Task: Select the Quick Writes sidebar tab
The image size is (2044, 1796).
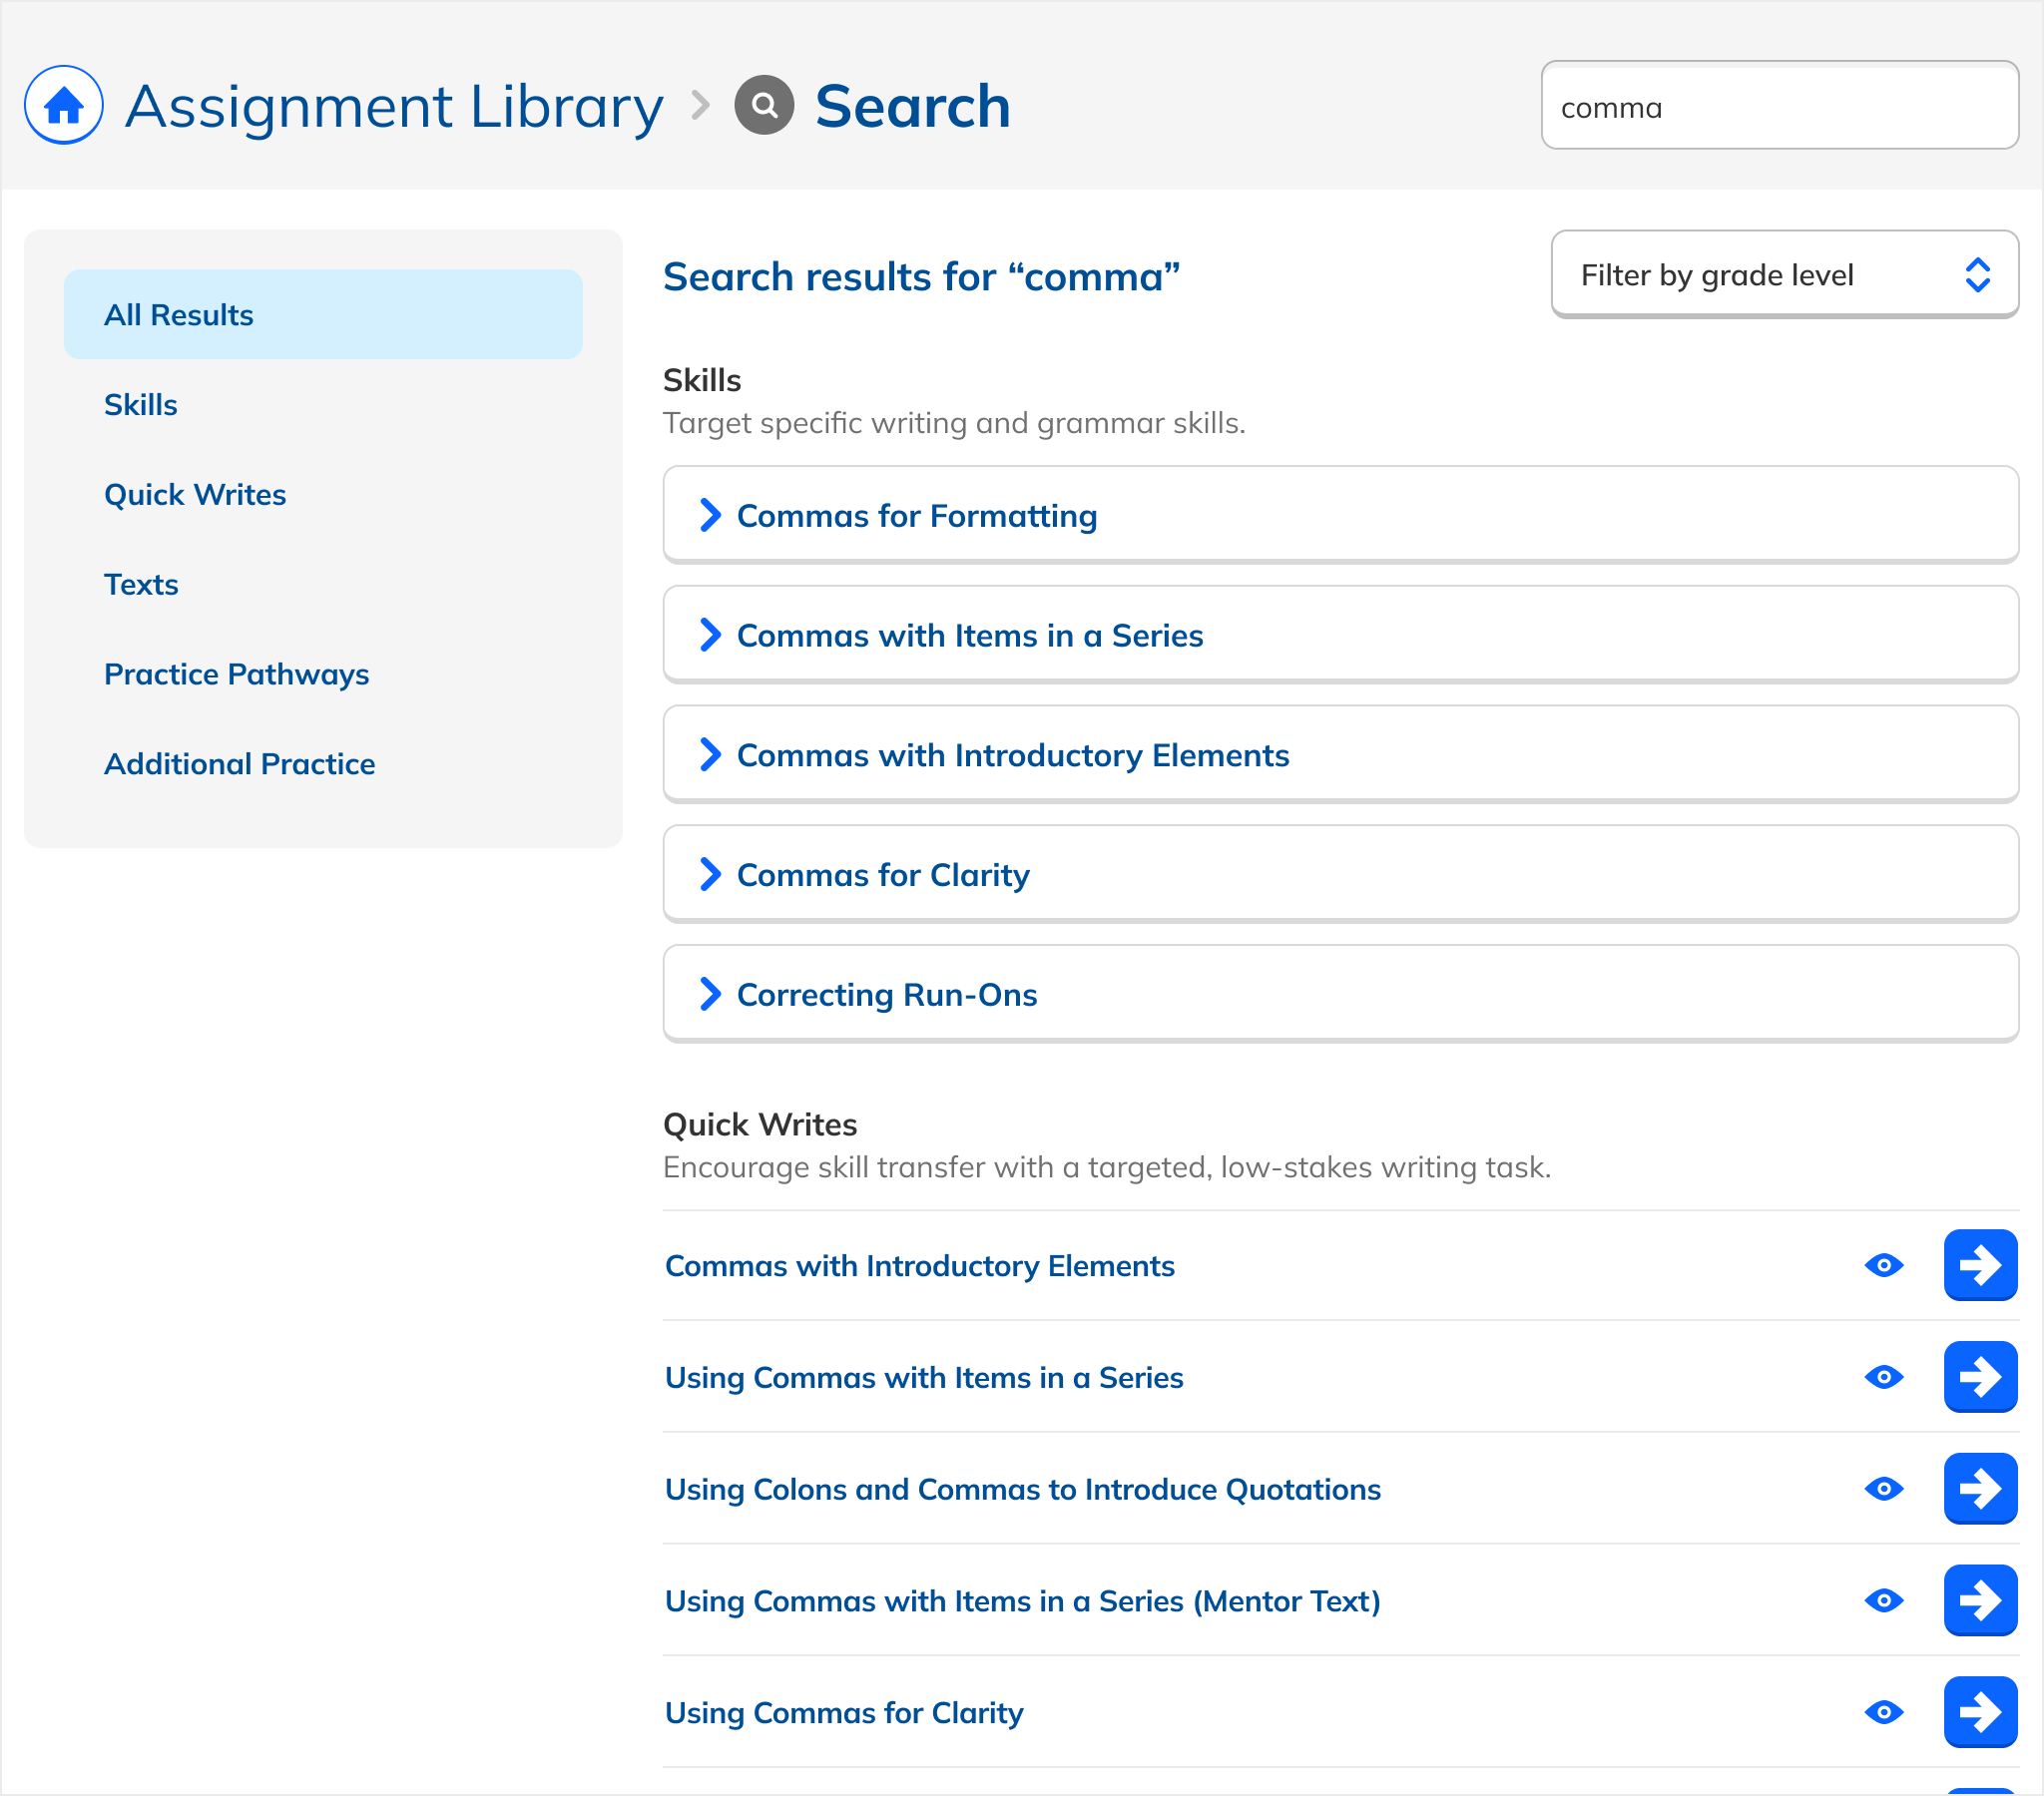Action: click(195, 494)
